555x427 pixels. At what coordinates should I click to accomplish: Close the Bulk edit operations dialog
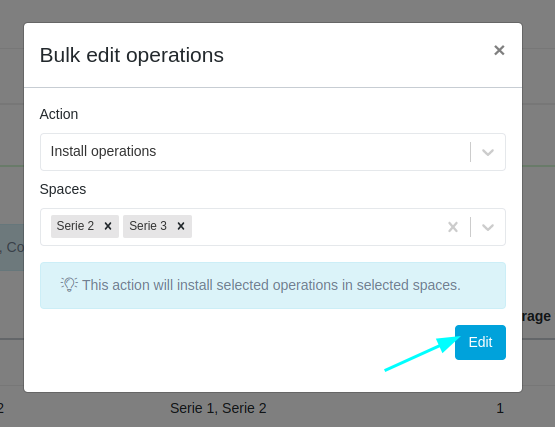click(x=499, y=50)
